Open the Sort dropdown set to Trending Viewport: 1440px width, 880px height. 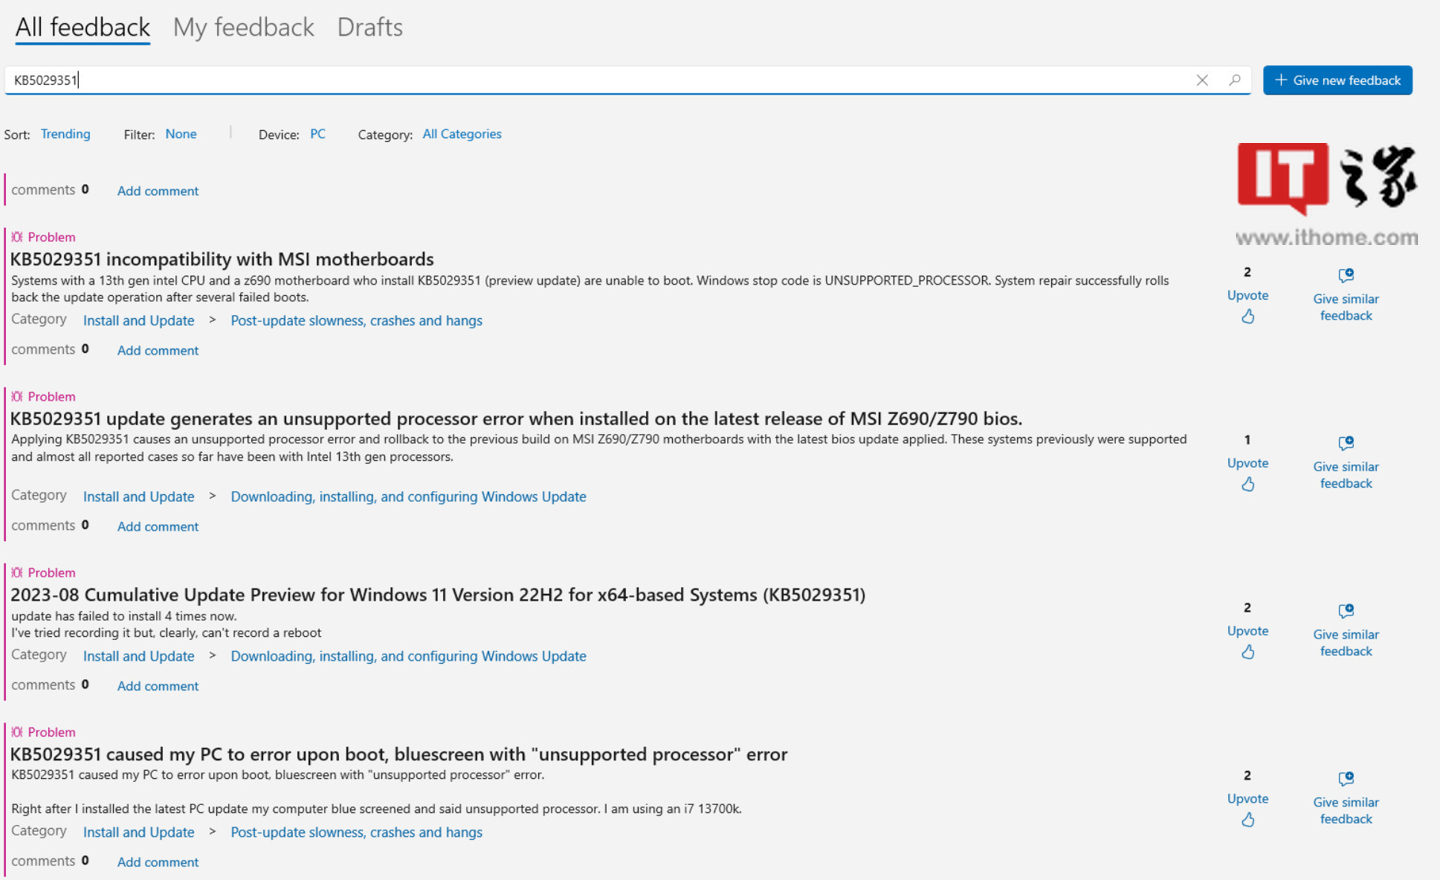click(65, 134)
